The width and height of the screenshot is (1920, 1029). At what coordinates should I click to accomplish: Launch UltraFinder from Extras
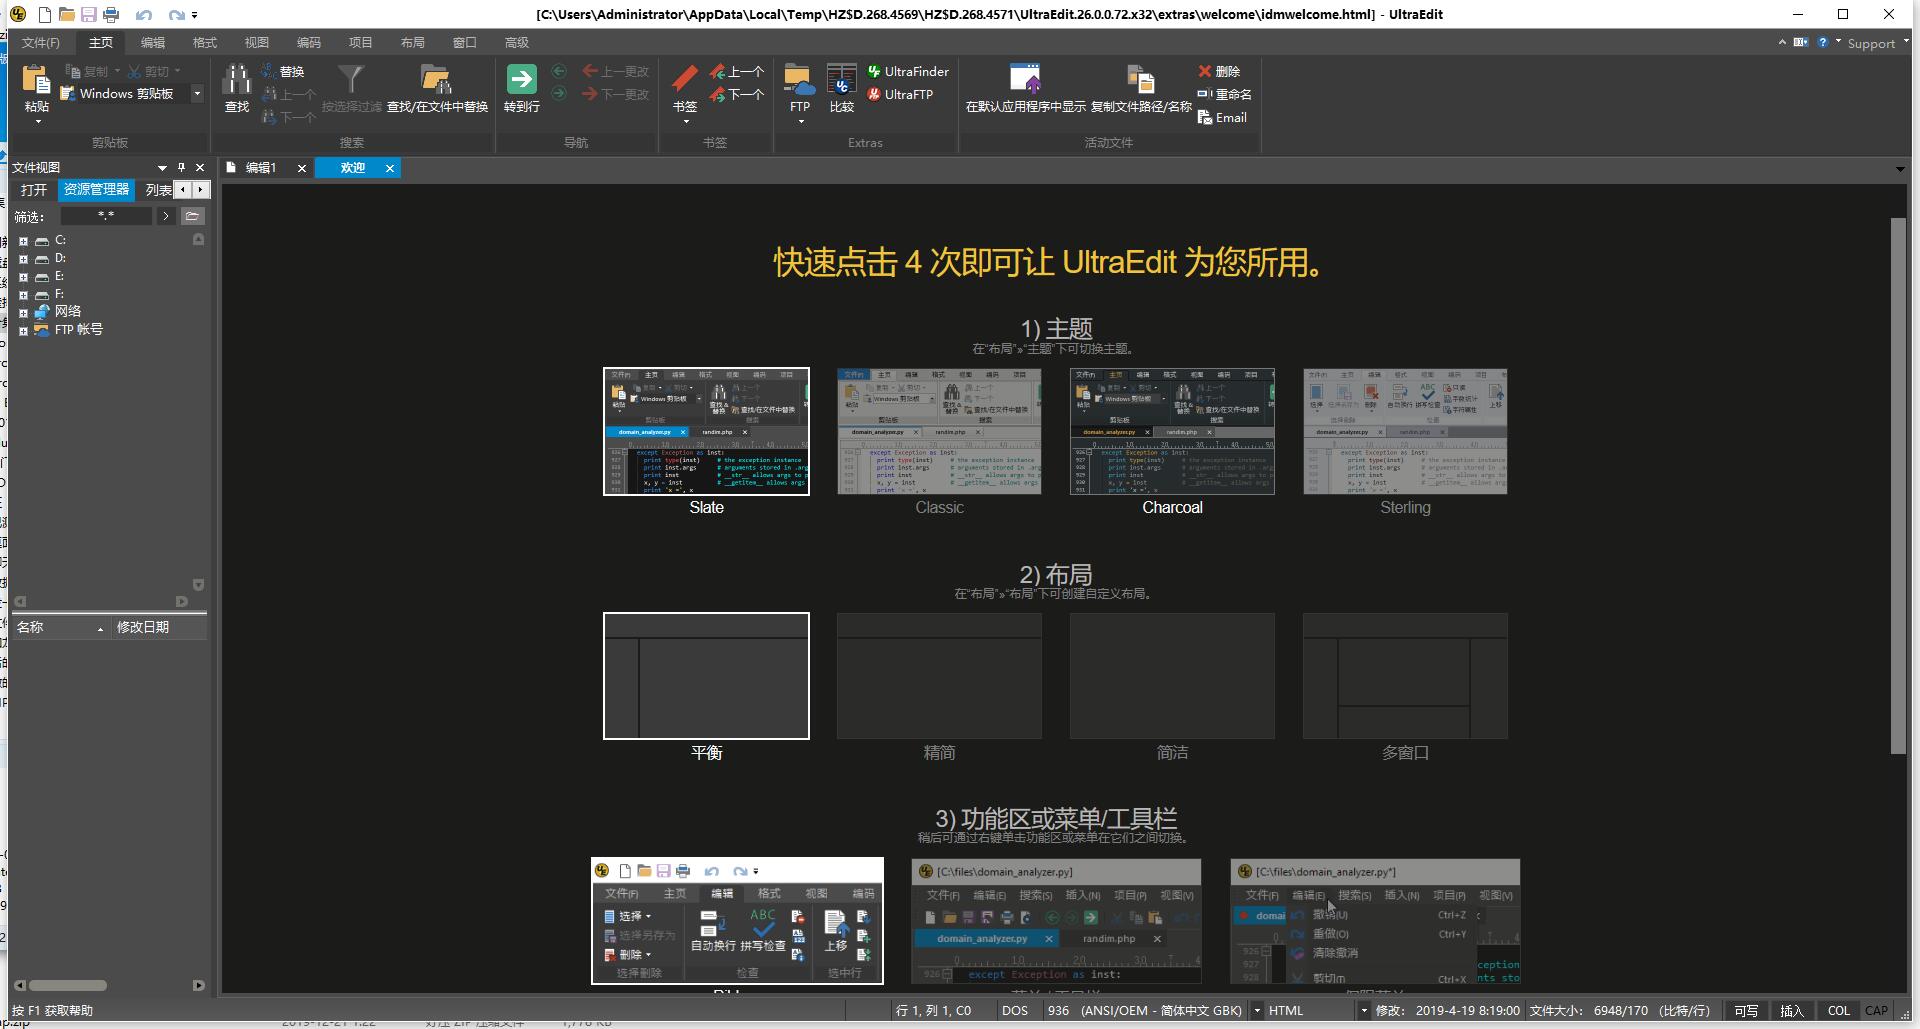[x=908, y=71]
